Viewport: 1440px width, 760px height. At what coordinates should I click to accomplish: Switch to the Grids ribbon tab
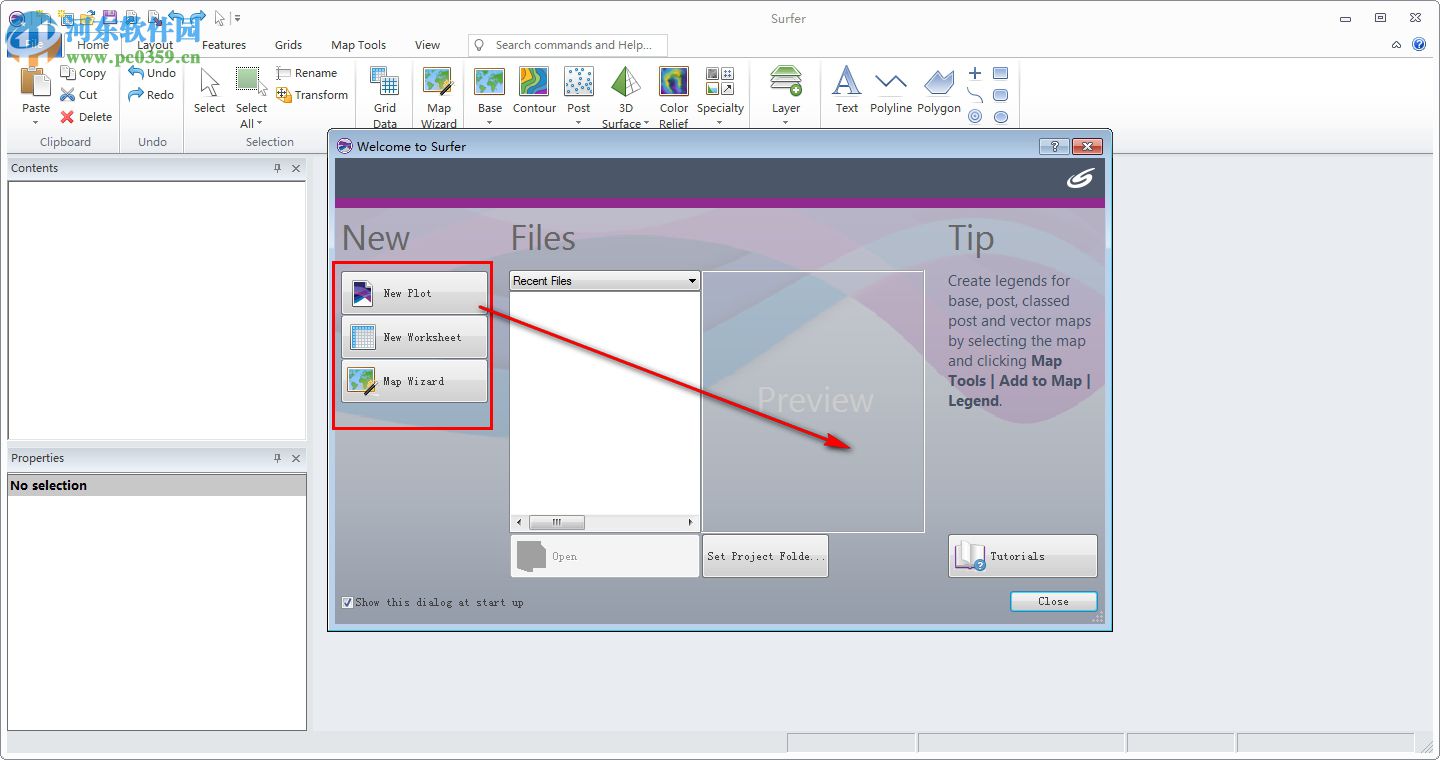coord(289,45)
